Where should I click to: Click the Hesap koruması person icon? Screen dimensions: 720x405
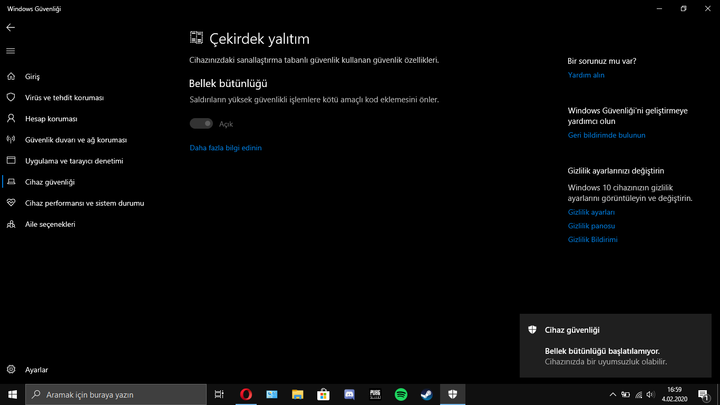(x=11, y=118)
